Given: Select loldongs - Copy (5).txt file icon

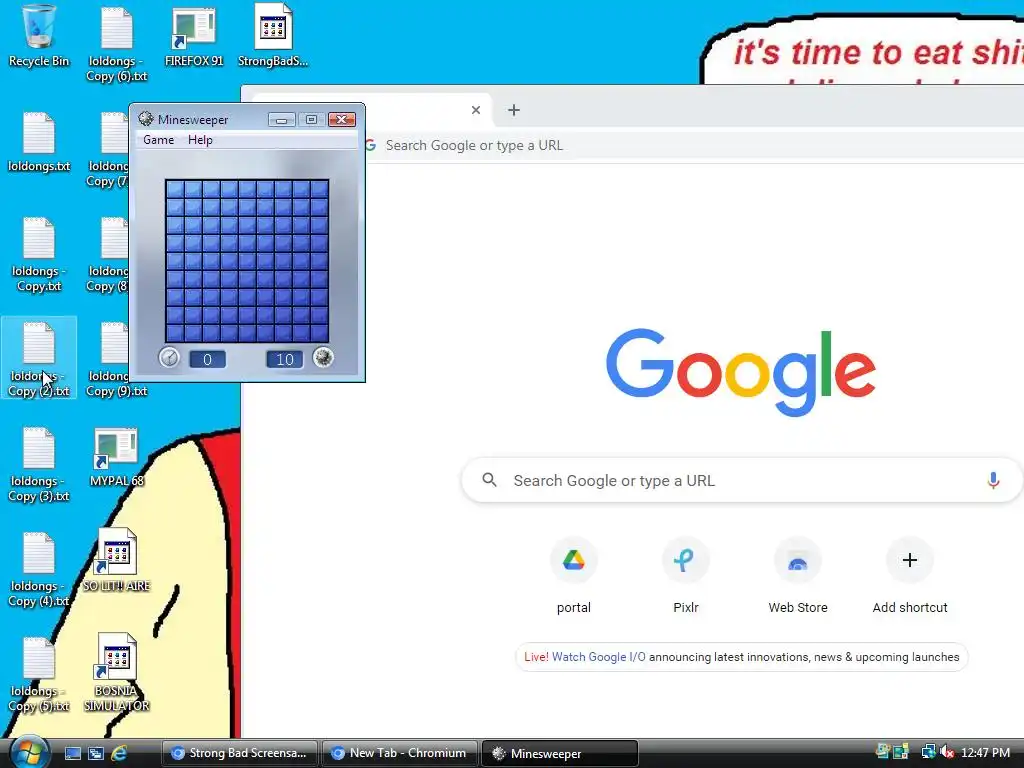Looking at the screenshot, I should 39,674.
